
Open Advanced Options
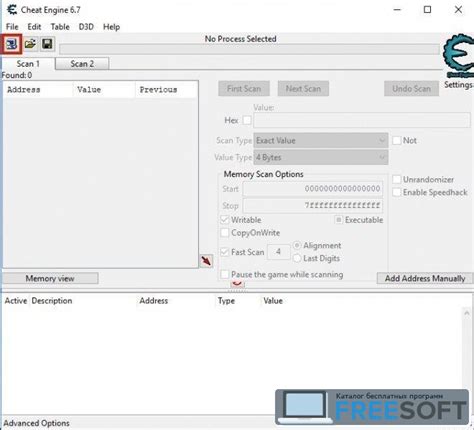[37, 423]
